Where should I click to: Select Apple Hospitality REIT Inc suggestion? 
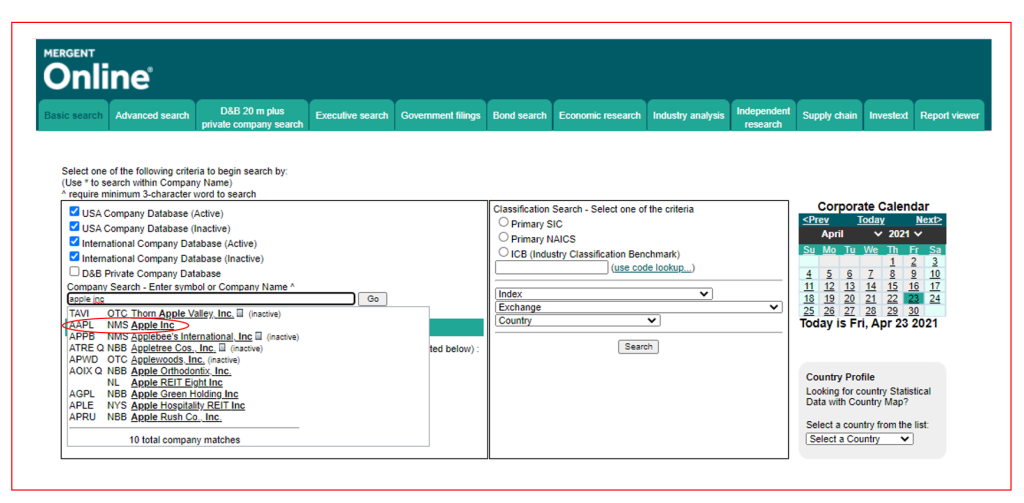(x=188, y=406)
